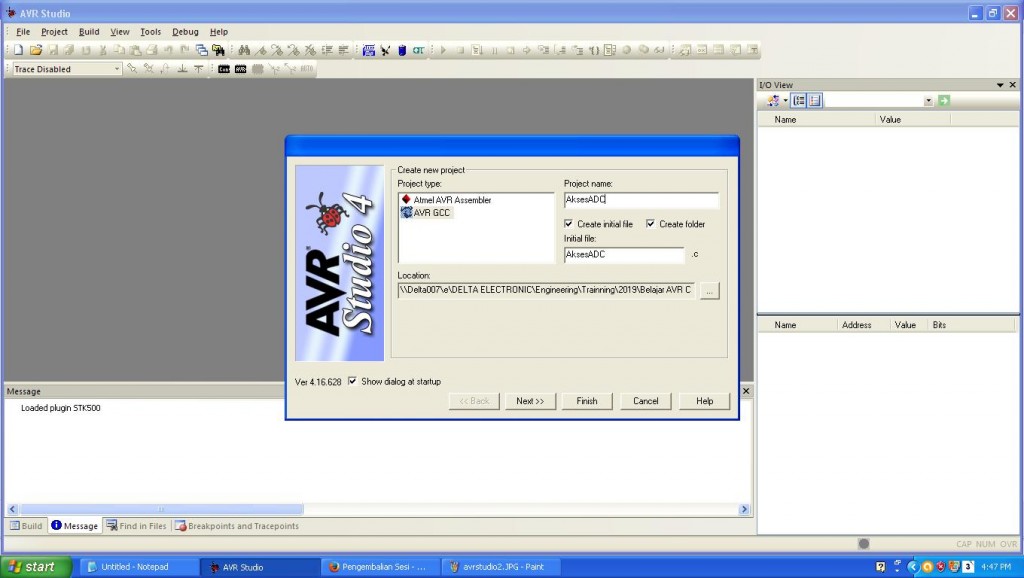1024x578 pixels.
Task: Toggle Show dialog at startup checkbox
Action: [x=352, y=381]
